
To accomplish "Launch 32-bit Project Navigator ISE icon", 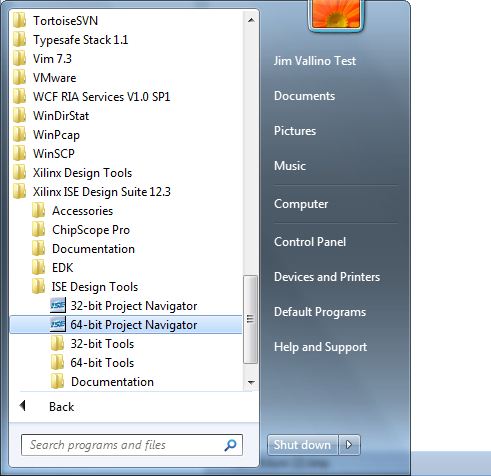I will tap(58, 305).
